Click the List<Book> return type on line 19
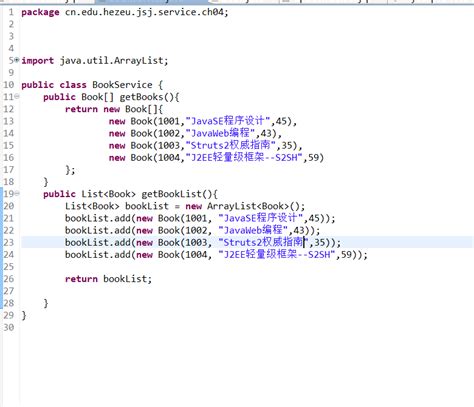This screenshot has height=407, width=474. 109,194
